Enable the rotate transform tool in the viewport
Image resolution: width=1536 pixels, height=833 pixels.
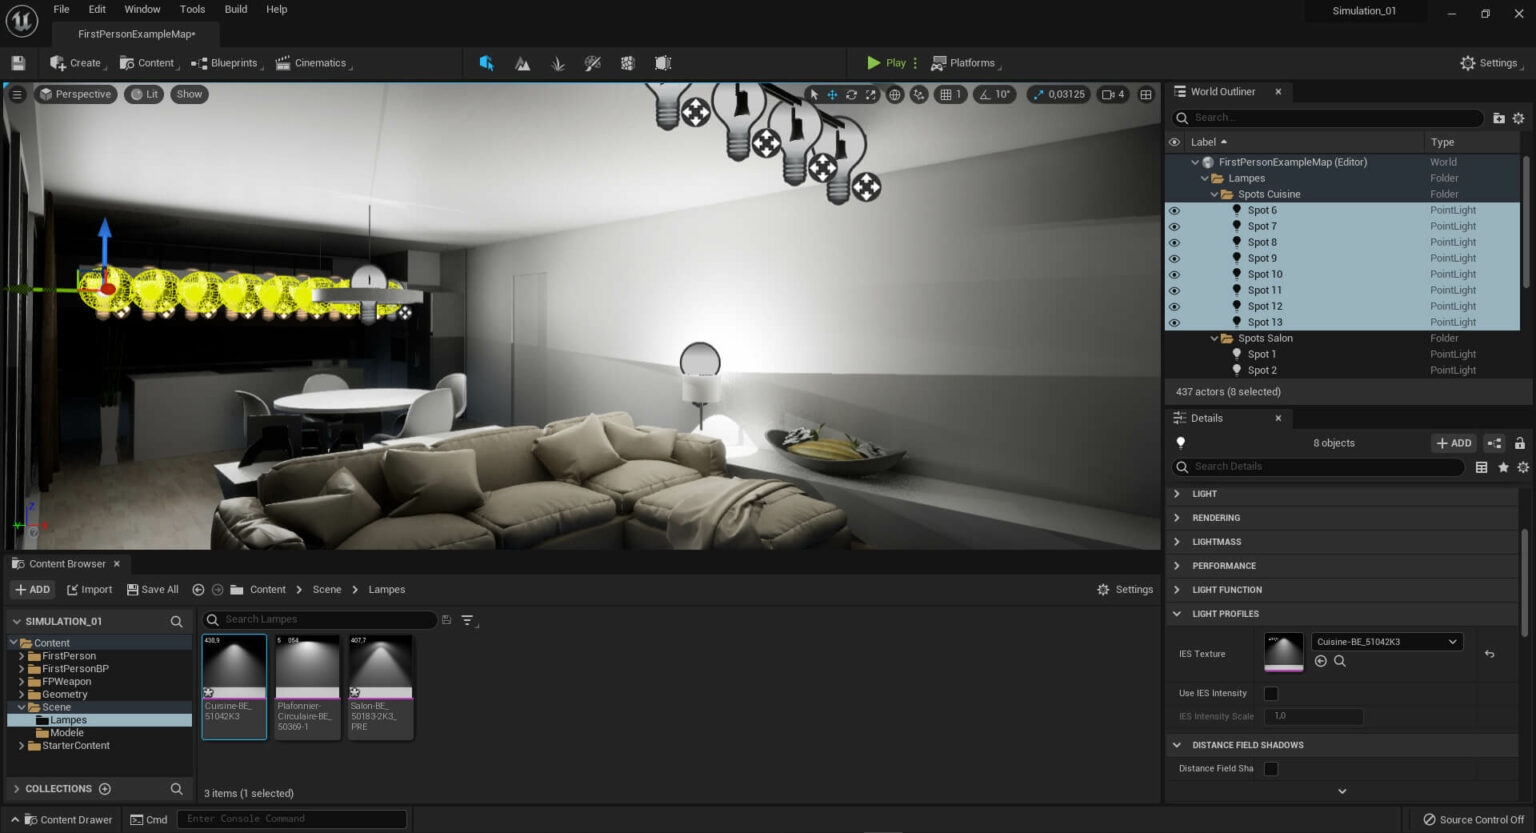pos(851,94)
